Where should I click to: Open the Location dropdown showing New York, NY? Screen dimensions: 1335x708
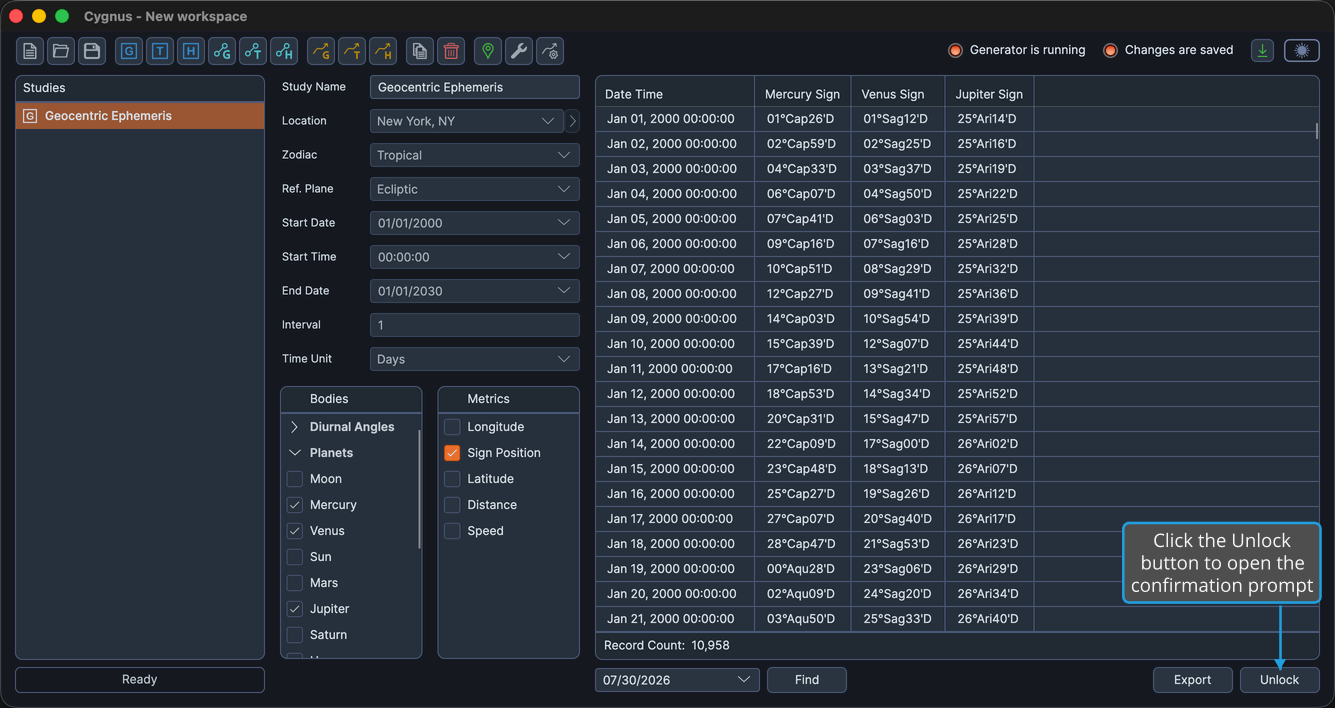pos(467,121)
